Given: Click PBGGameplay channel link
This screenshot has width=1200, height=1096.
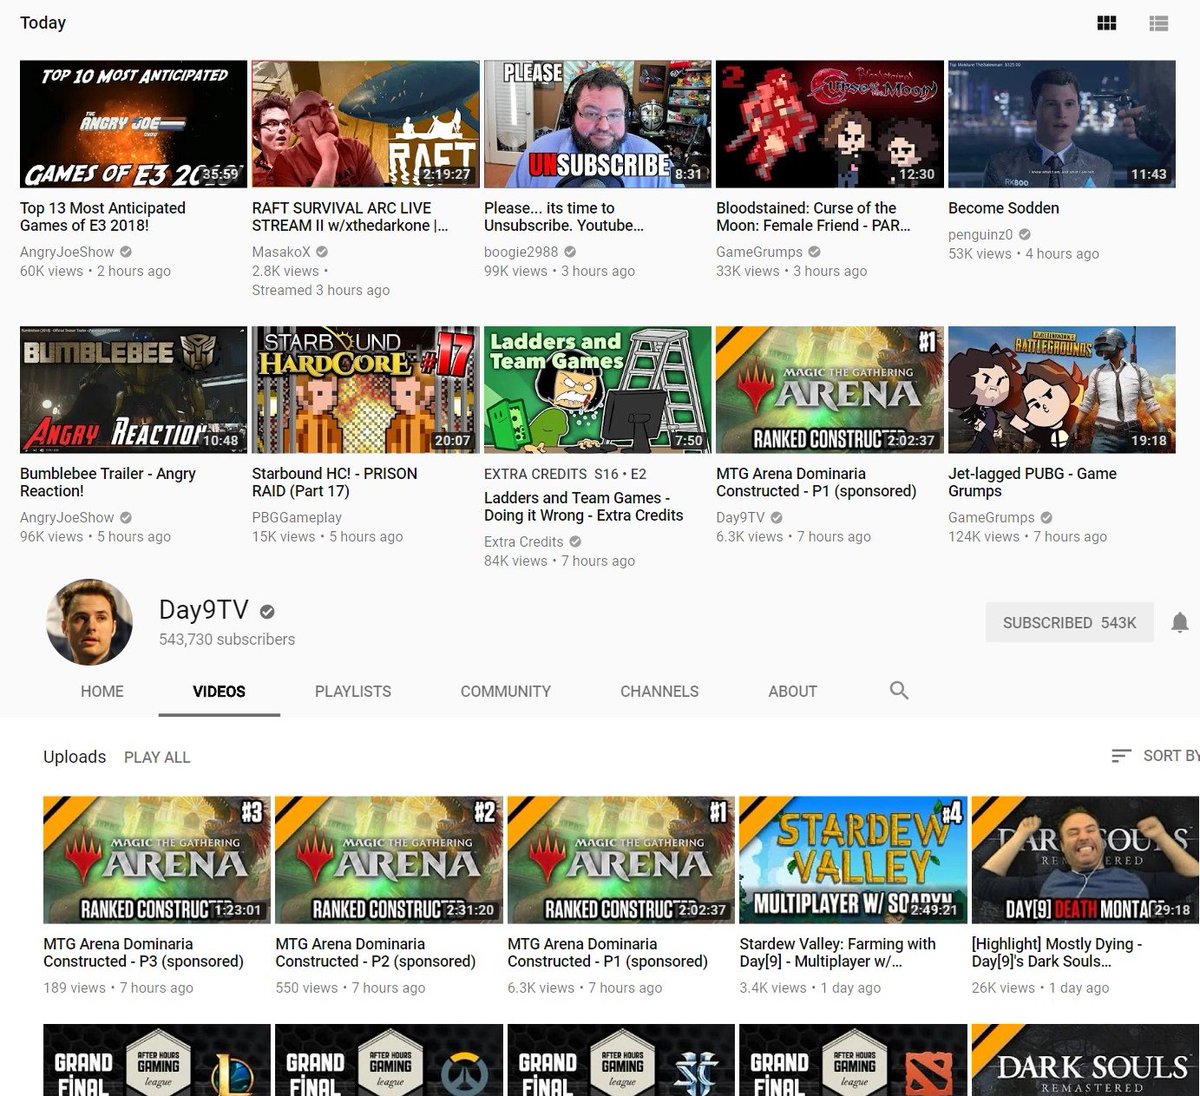Looking at the screenshot, I should tap(297, 517).
